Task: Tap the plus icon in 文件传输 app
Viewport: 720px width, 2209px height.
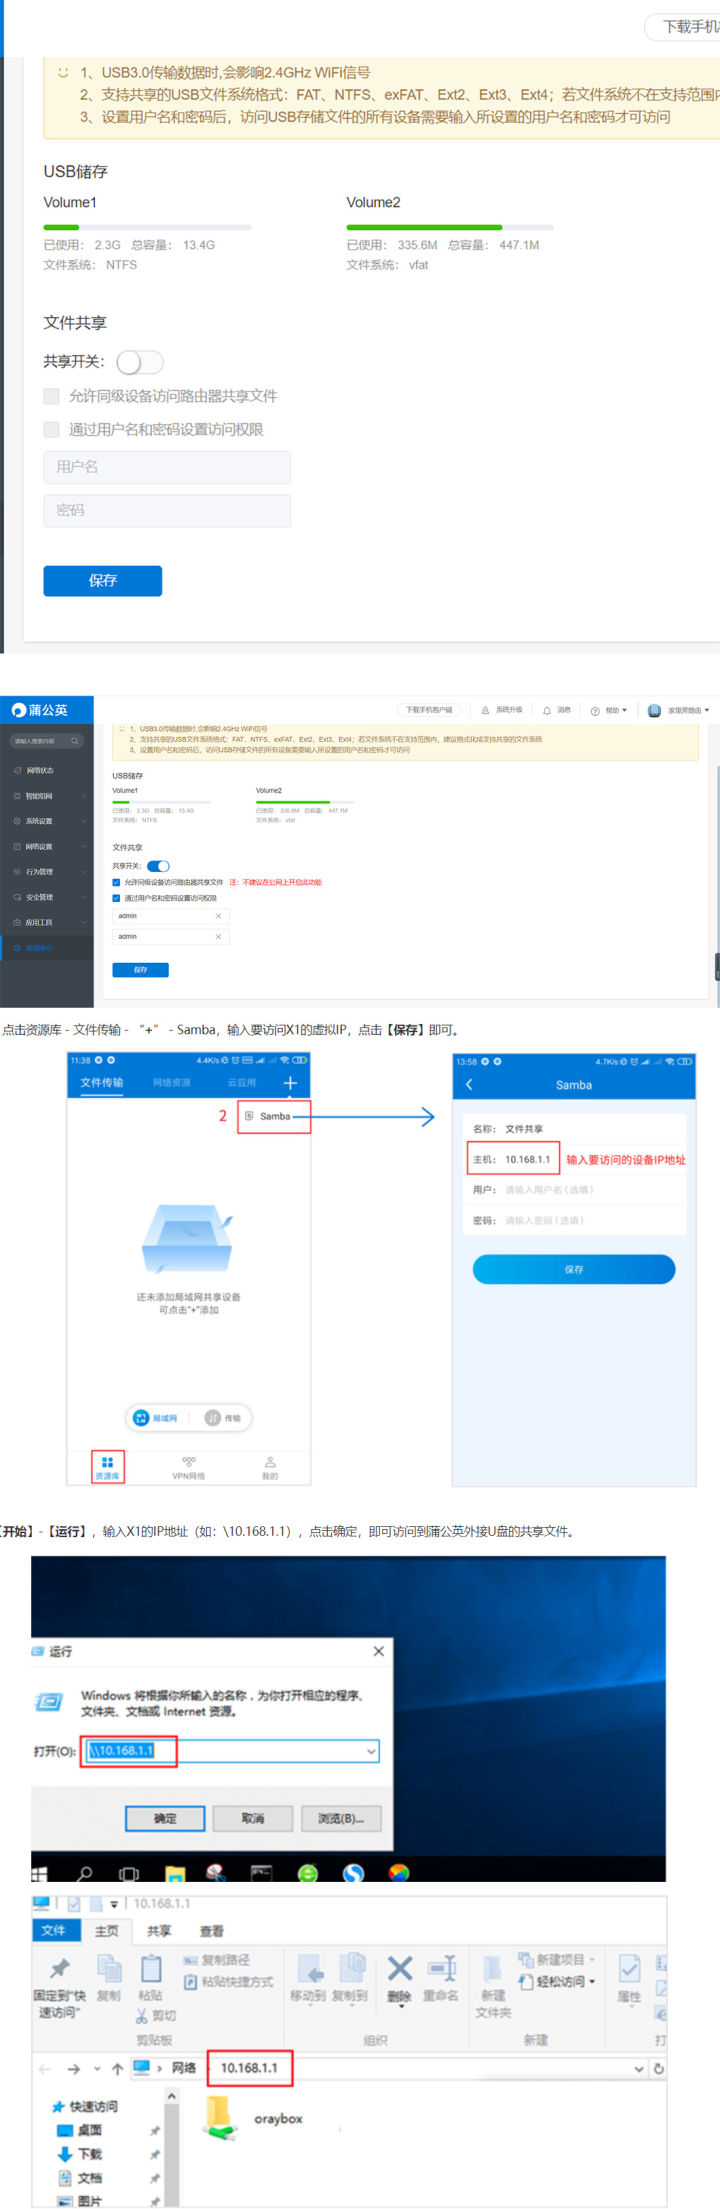Action: pyautogui.click(x=290, y=1083)
